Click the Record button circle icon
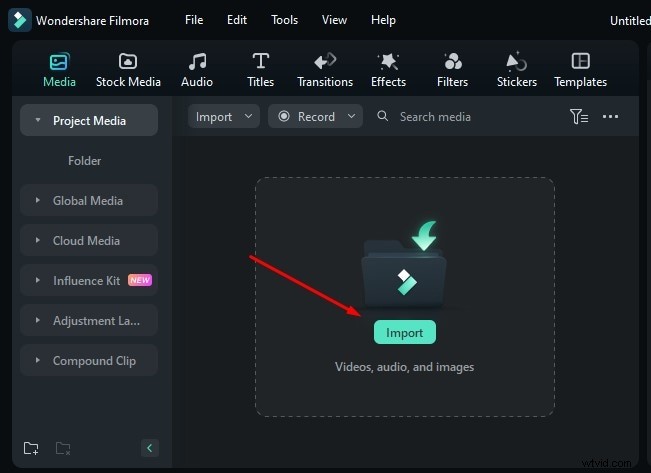This screenshot has height=473, width=651. 284,116
